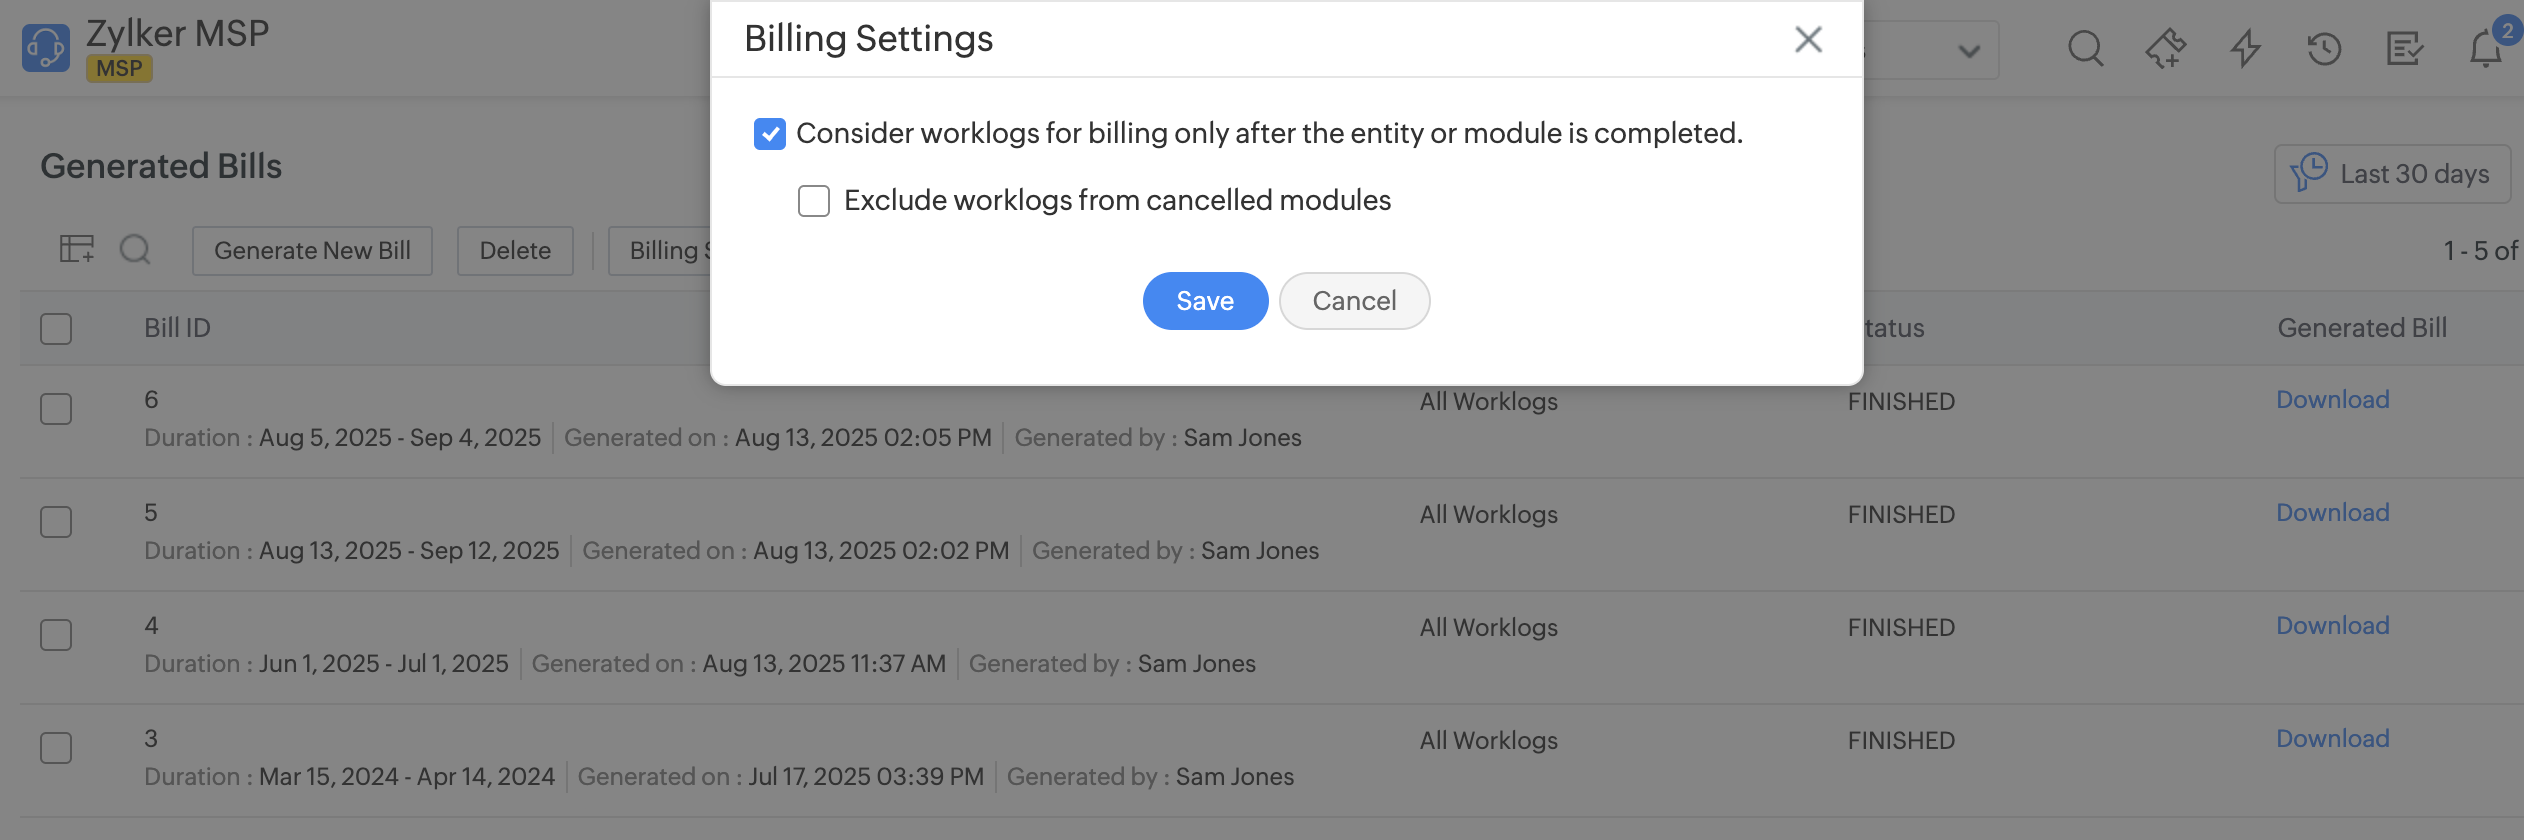Screen dimensions: 2524x840
Task: Click the notes checklist icon in header
Action: point(2405,48)
